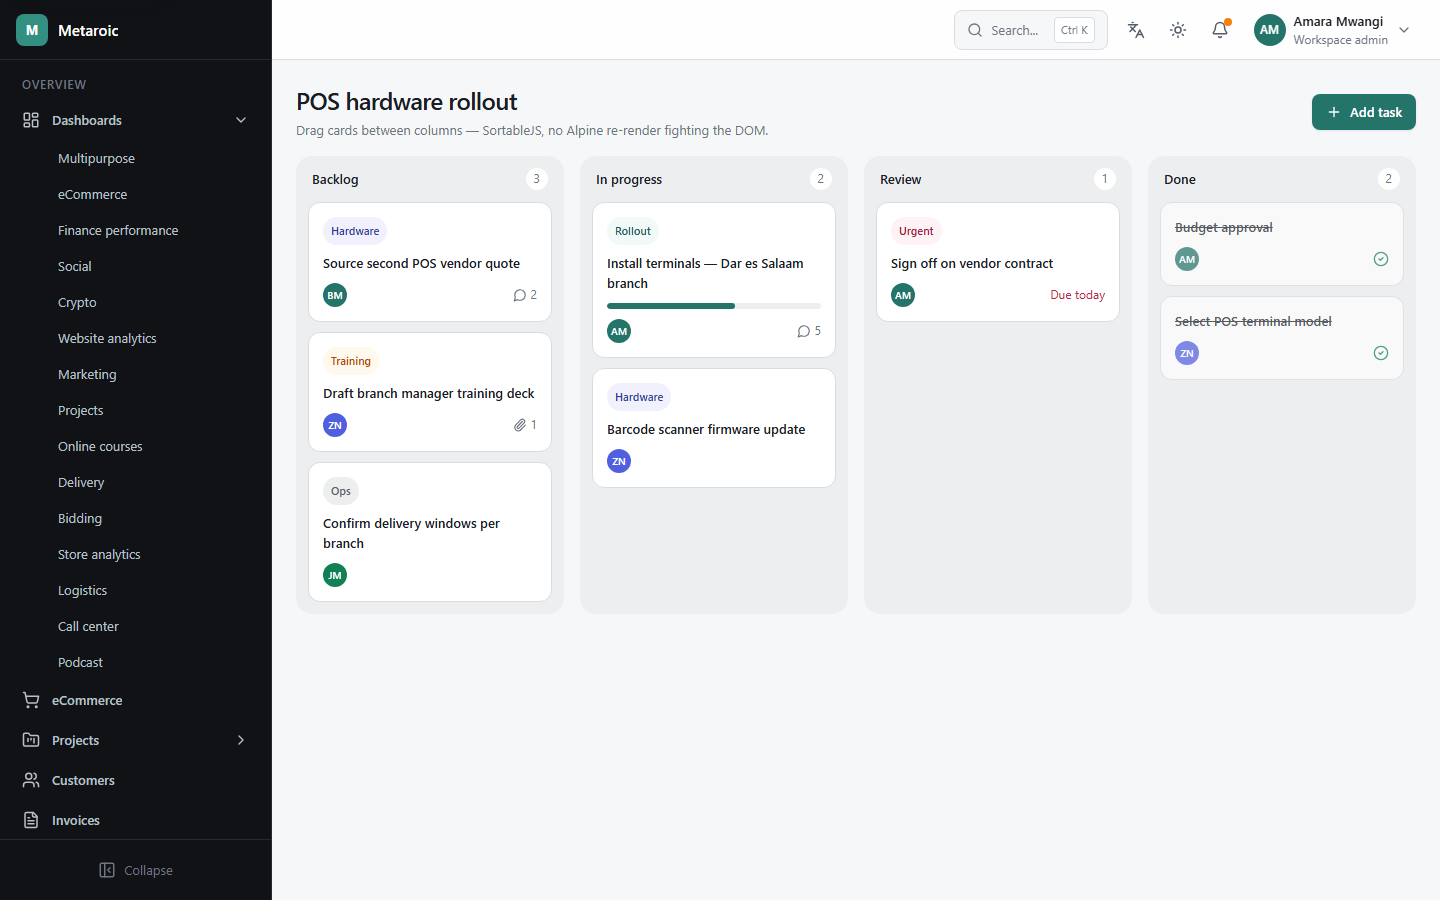Click the comments icon on Source second POS vendor quote

click(x=520, y=295)
